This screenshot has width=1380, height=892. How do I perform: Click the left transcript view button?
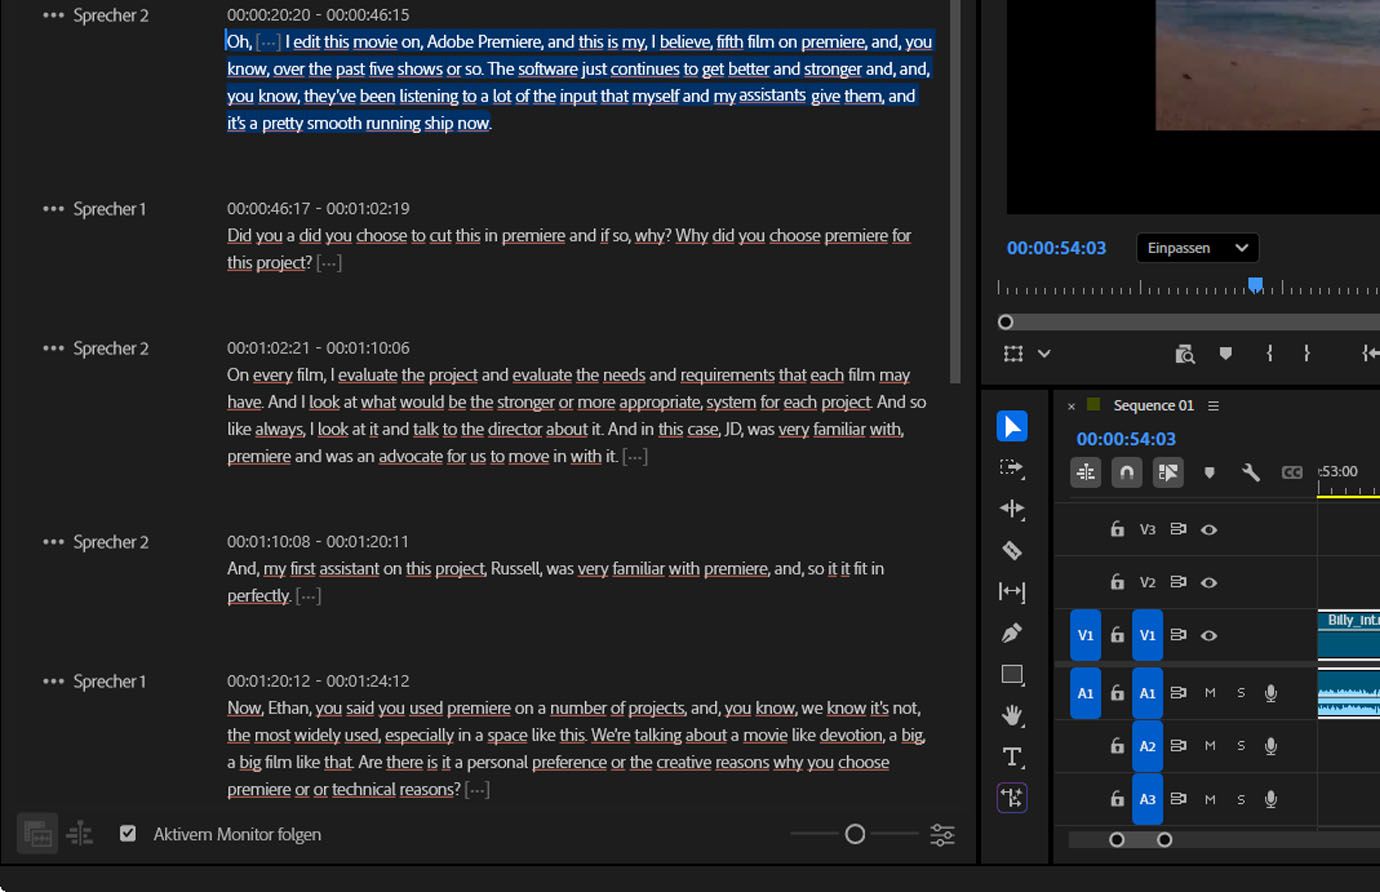pos(36,833)
